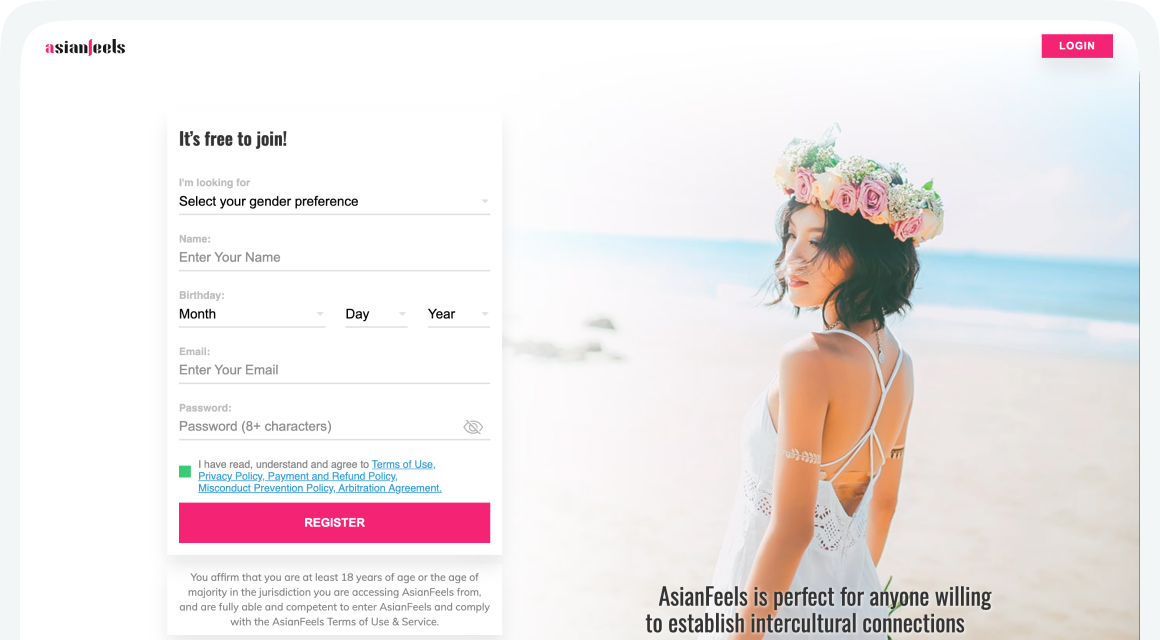Viewport: 1160px width, 640px height.
Task: Open the Payment and Refund Policy link
Action: point(333,476)
